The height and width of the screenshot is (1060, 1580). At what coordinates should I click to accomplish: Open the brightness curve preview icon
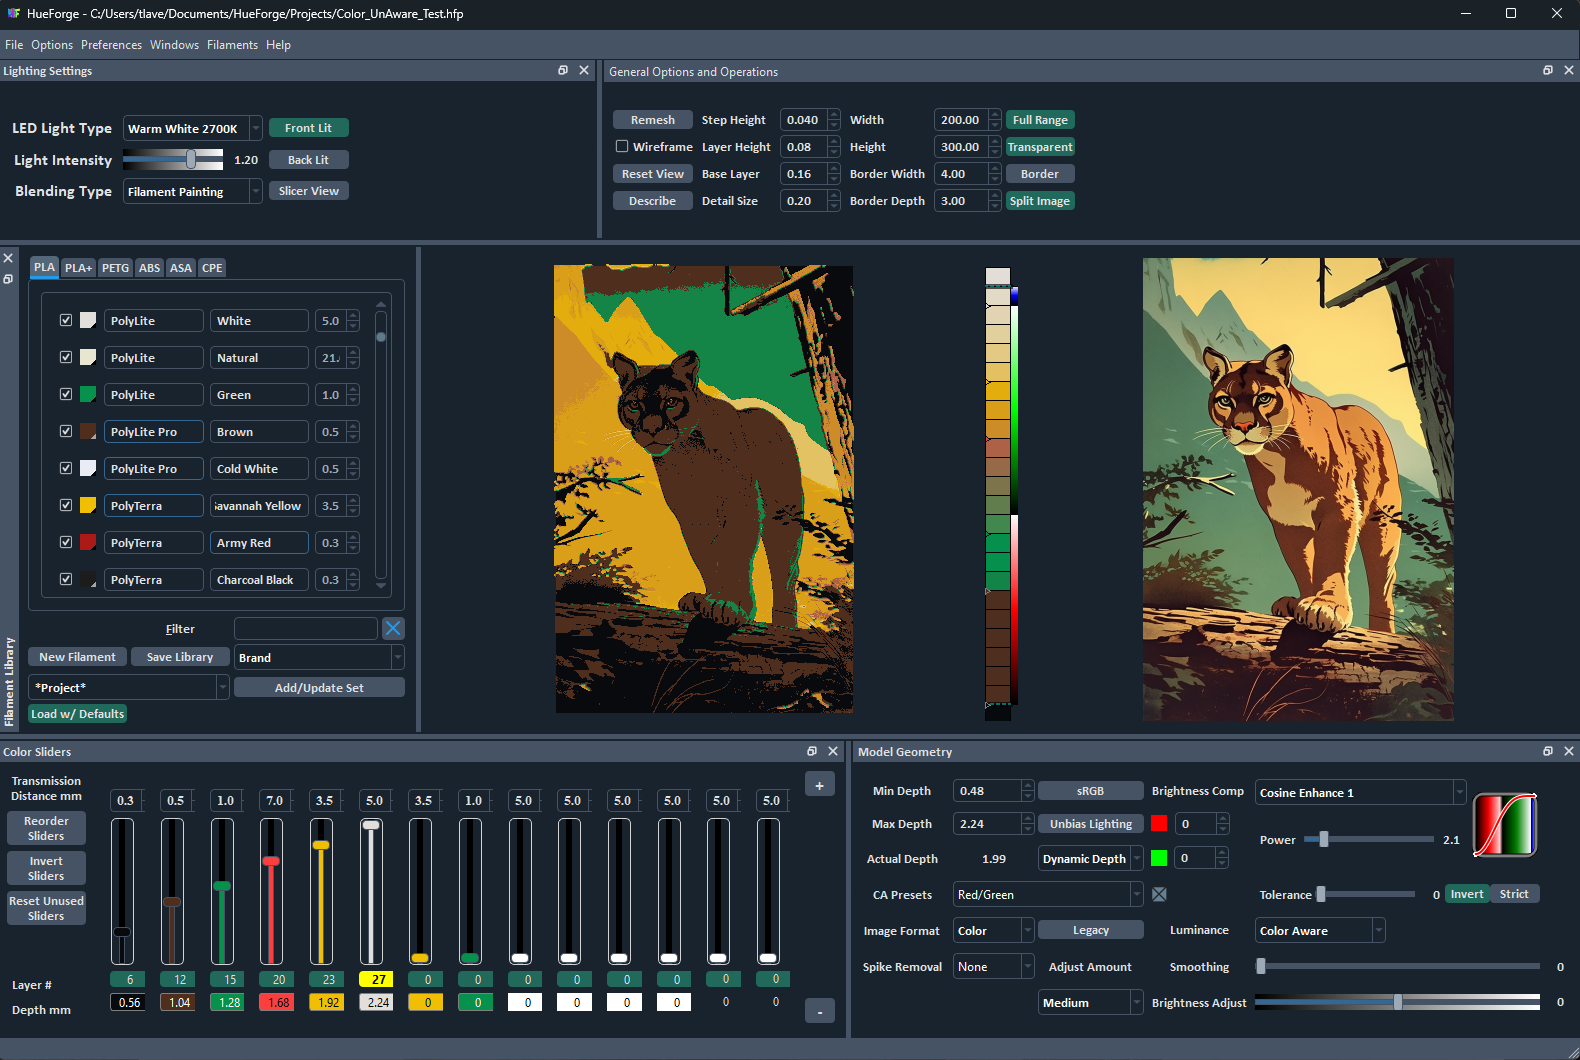[1504, 825]
